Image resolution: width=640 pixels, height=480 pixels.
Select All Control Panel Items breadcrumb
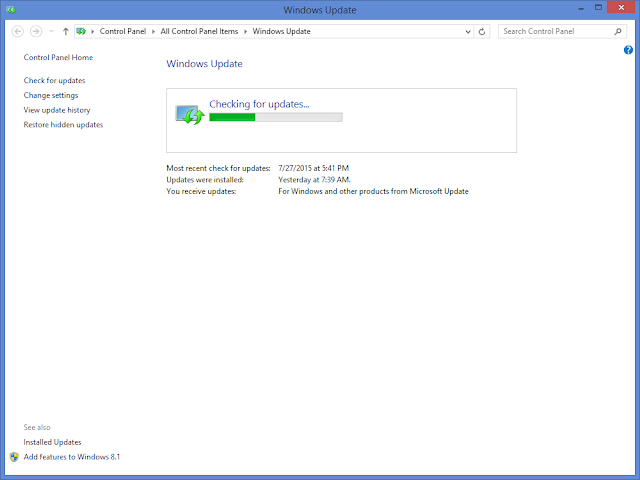pyautogui.click(x=199, y=31)
